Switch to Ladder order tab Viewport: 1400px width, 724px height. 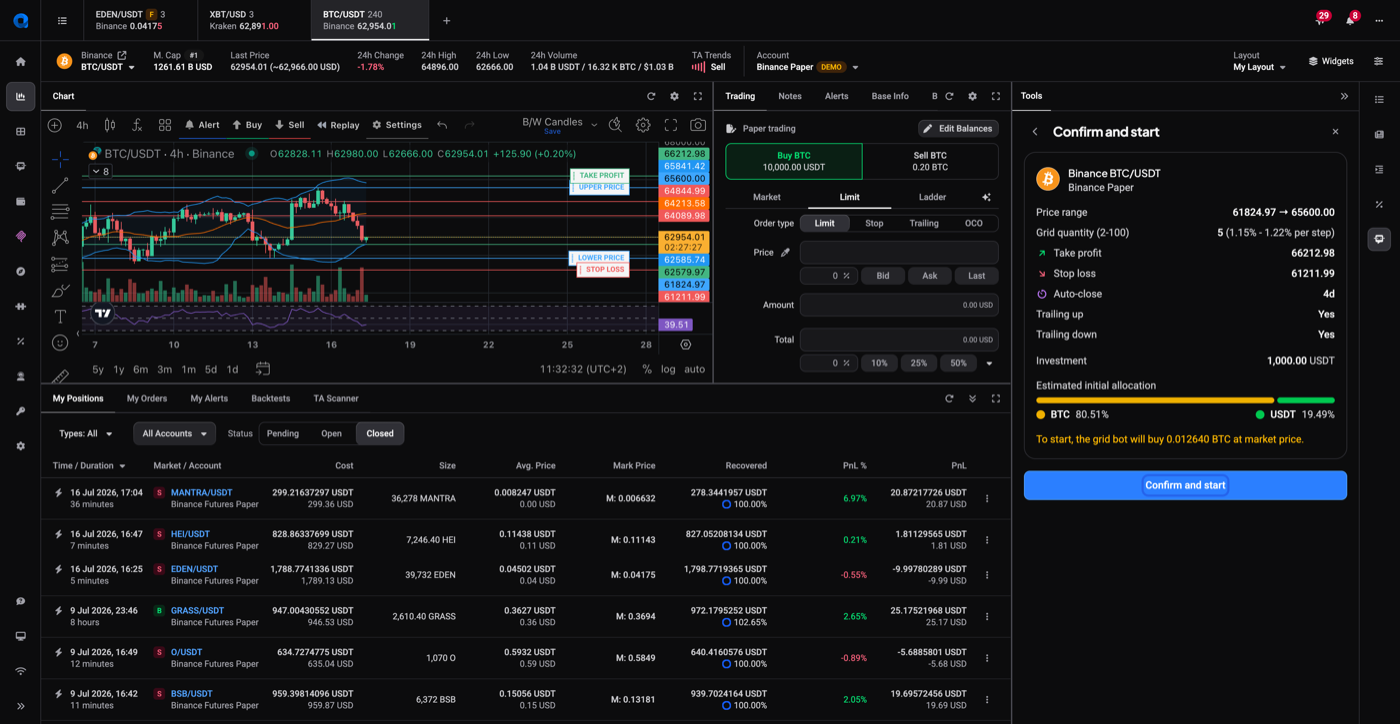[x=932, y=197]
